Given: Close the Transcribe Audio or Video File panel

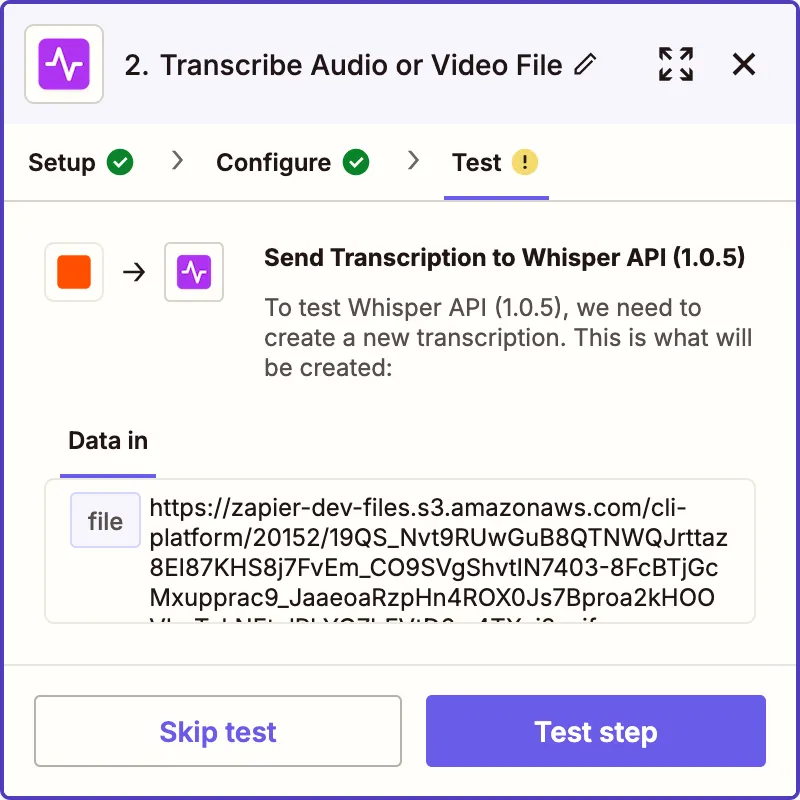Looking at the screenshot, I should click(744, 64).
